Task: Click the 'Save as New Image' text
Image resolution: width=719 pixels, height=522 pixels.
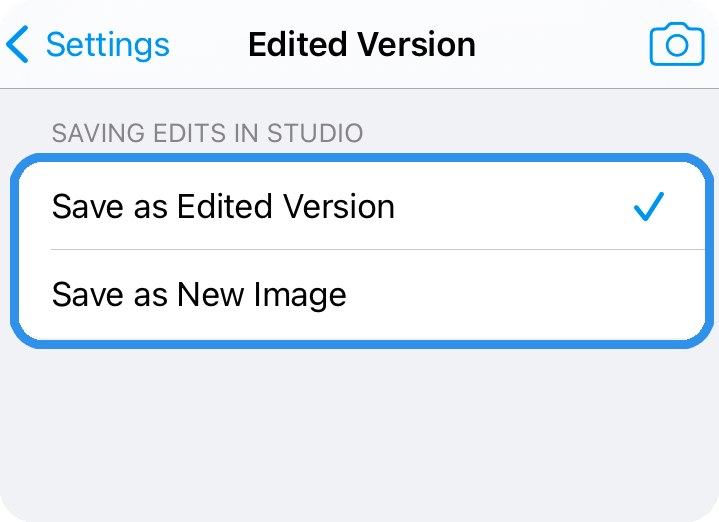Action: (x=199, y=295)
